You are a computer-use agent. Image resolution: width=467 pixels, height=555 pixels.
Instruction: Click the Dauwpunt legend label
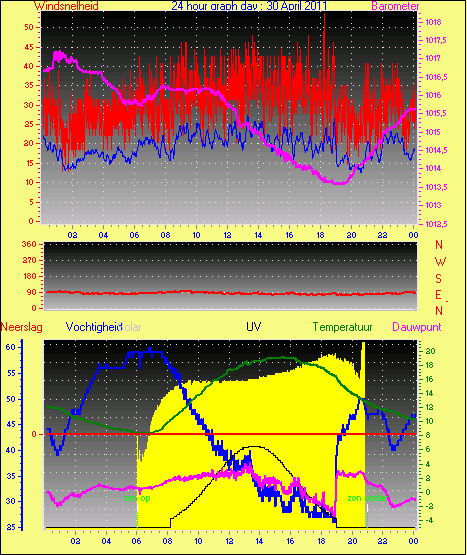[417, 327]
